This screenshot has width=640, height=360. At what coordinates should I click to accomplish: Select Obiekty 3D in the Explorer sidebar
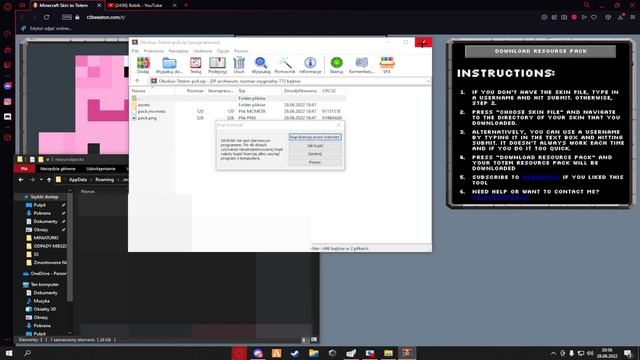coord(44,309)
